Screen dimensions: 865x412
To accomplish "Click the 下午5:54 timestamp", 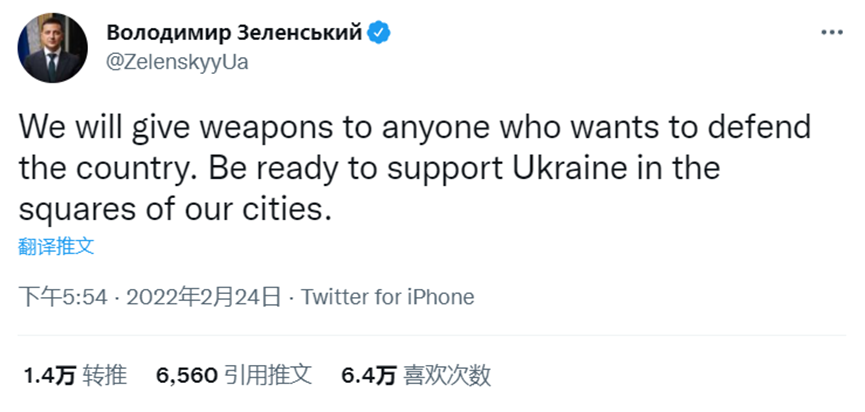I will click(62, 297).
